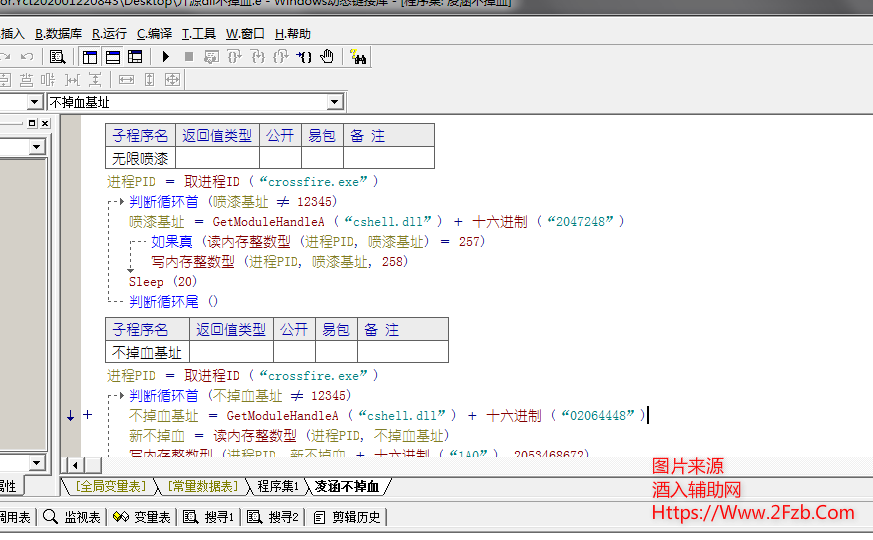The height and width of the screenshot is (540, 873).
Task: Switch to the 程序集1 tab
Action: point(277,487)
